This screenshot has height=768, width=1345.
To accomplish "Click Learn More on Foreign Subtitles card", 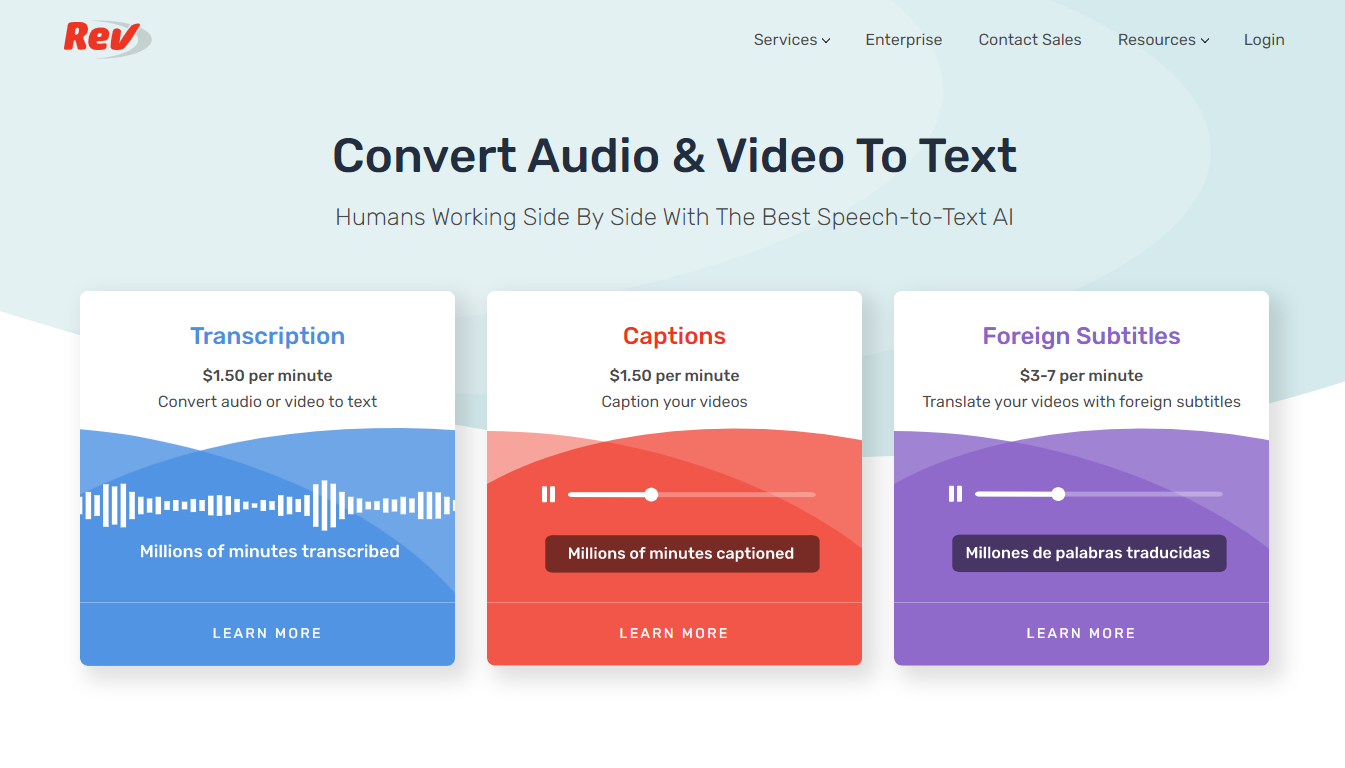I will (1081, 633).
